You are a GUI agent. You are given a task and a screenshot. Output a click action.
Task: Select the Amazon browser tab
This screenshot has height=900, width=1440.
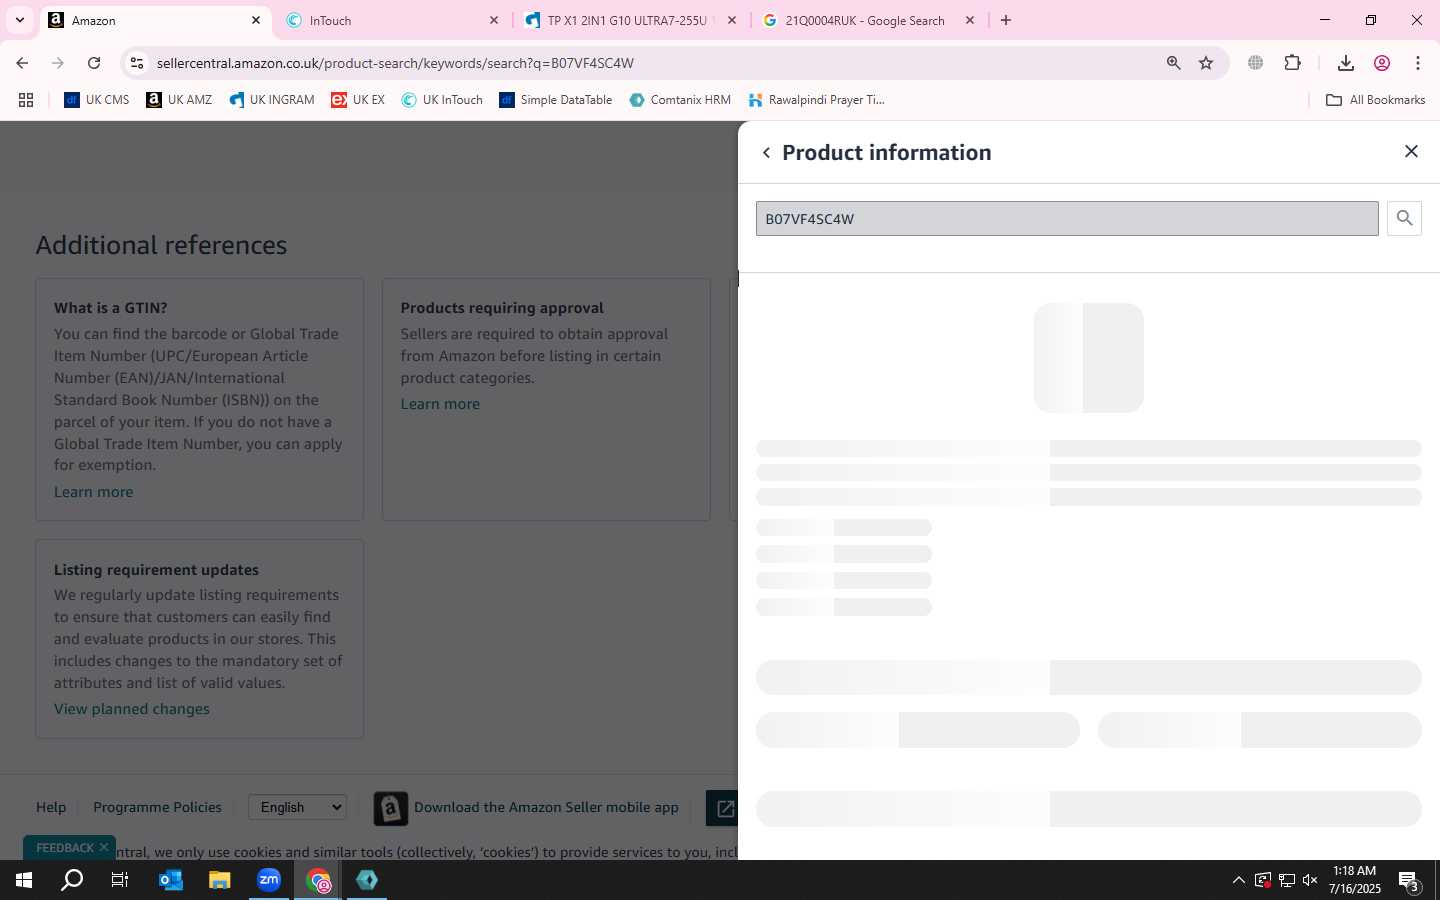(155, 20)
